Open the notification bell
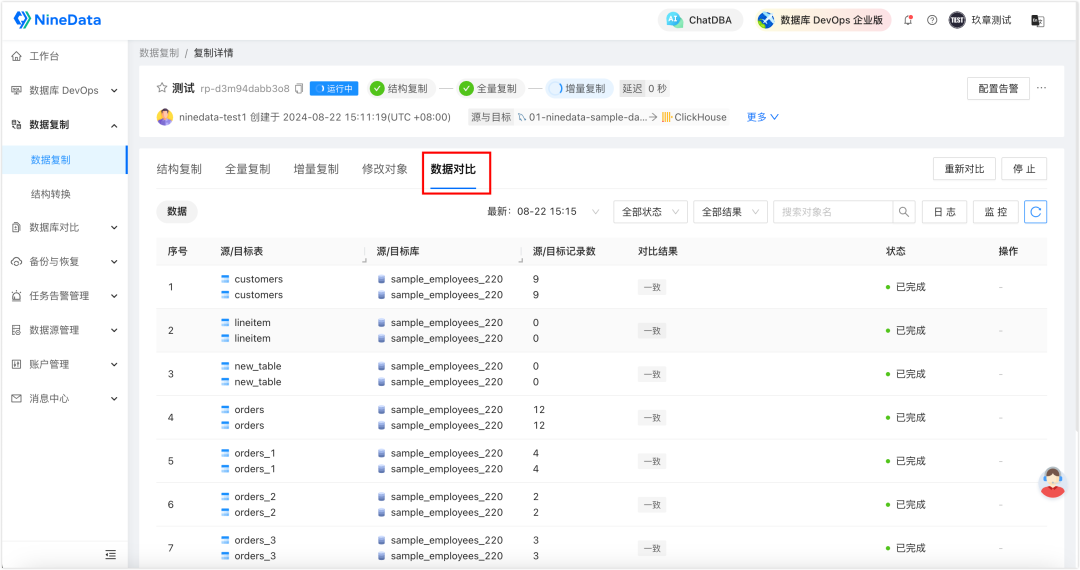 (x=908, y=20)
